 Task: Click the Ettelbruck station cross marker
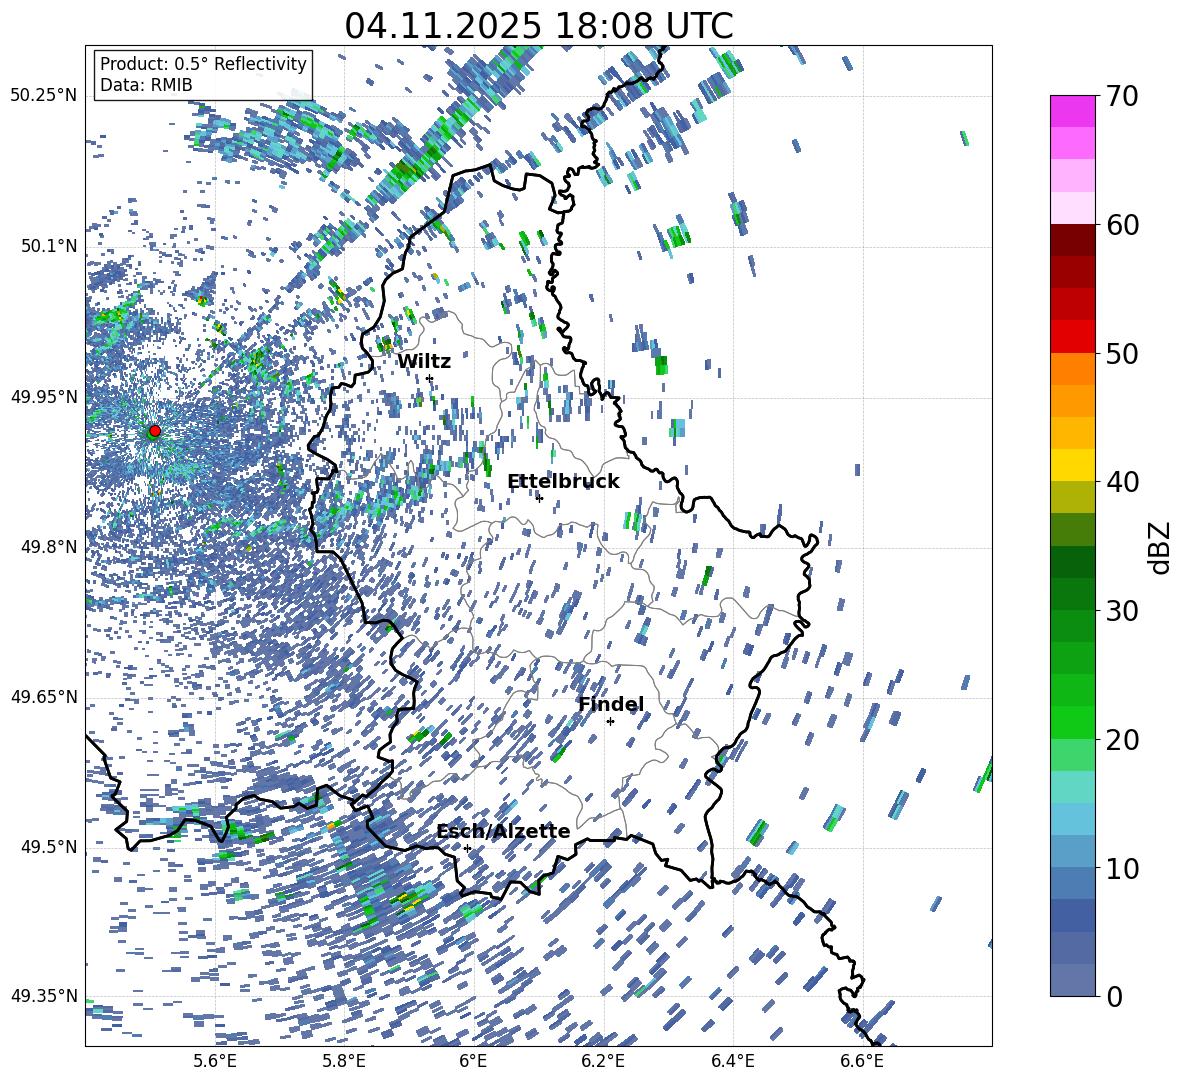539,498
